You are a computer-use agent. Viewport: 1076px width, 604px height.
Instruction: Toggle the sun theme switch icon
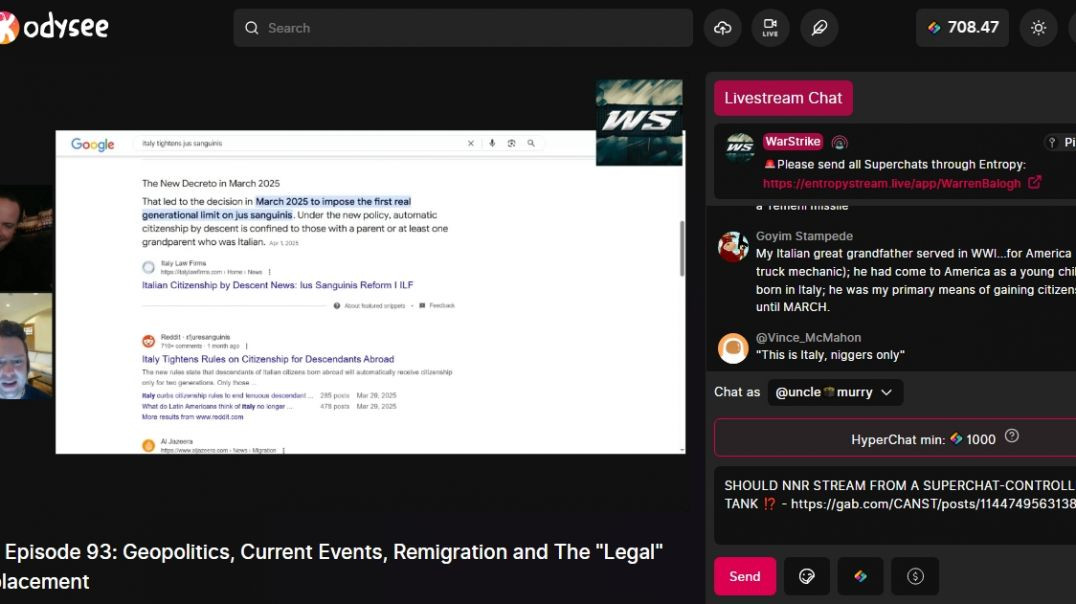coord(1038,28)
